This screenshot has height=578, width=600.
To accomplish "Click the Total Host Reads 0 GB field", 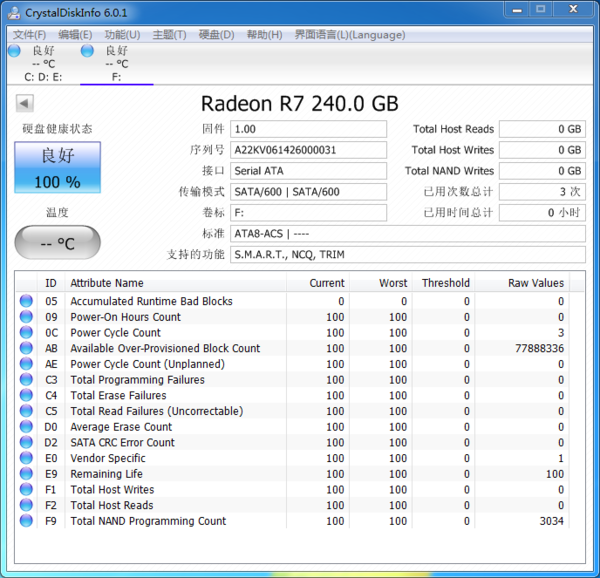I will (542, 129).
